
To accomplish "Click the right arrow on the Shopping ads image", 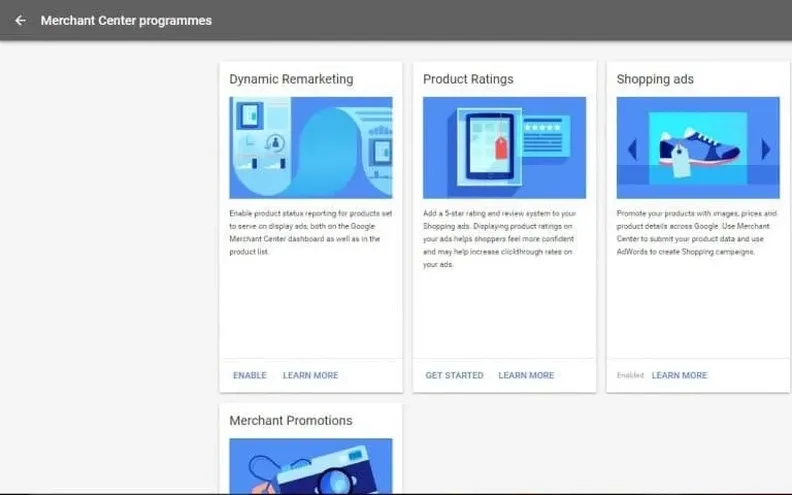I will (x=766, y=150).
